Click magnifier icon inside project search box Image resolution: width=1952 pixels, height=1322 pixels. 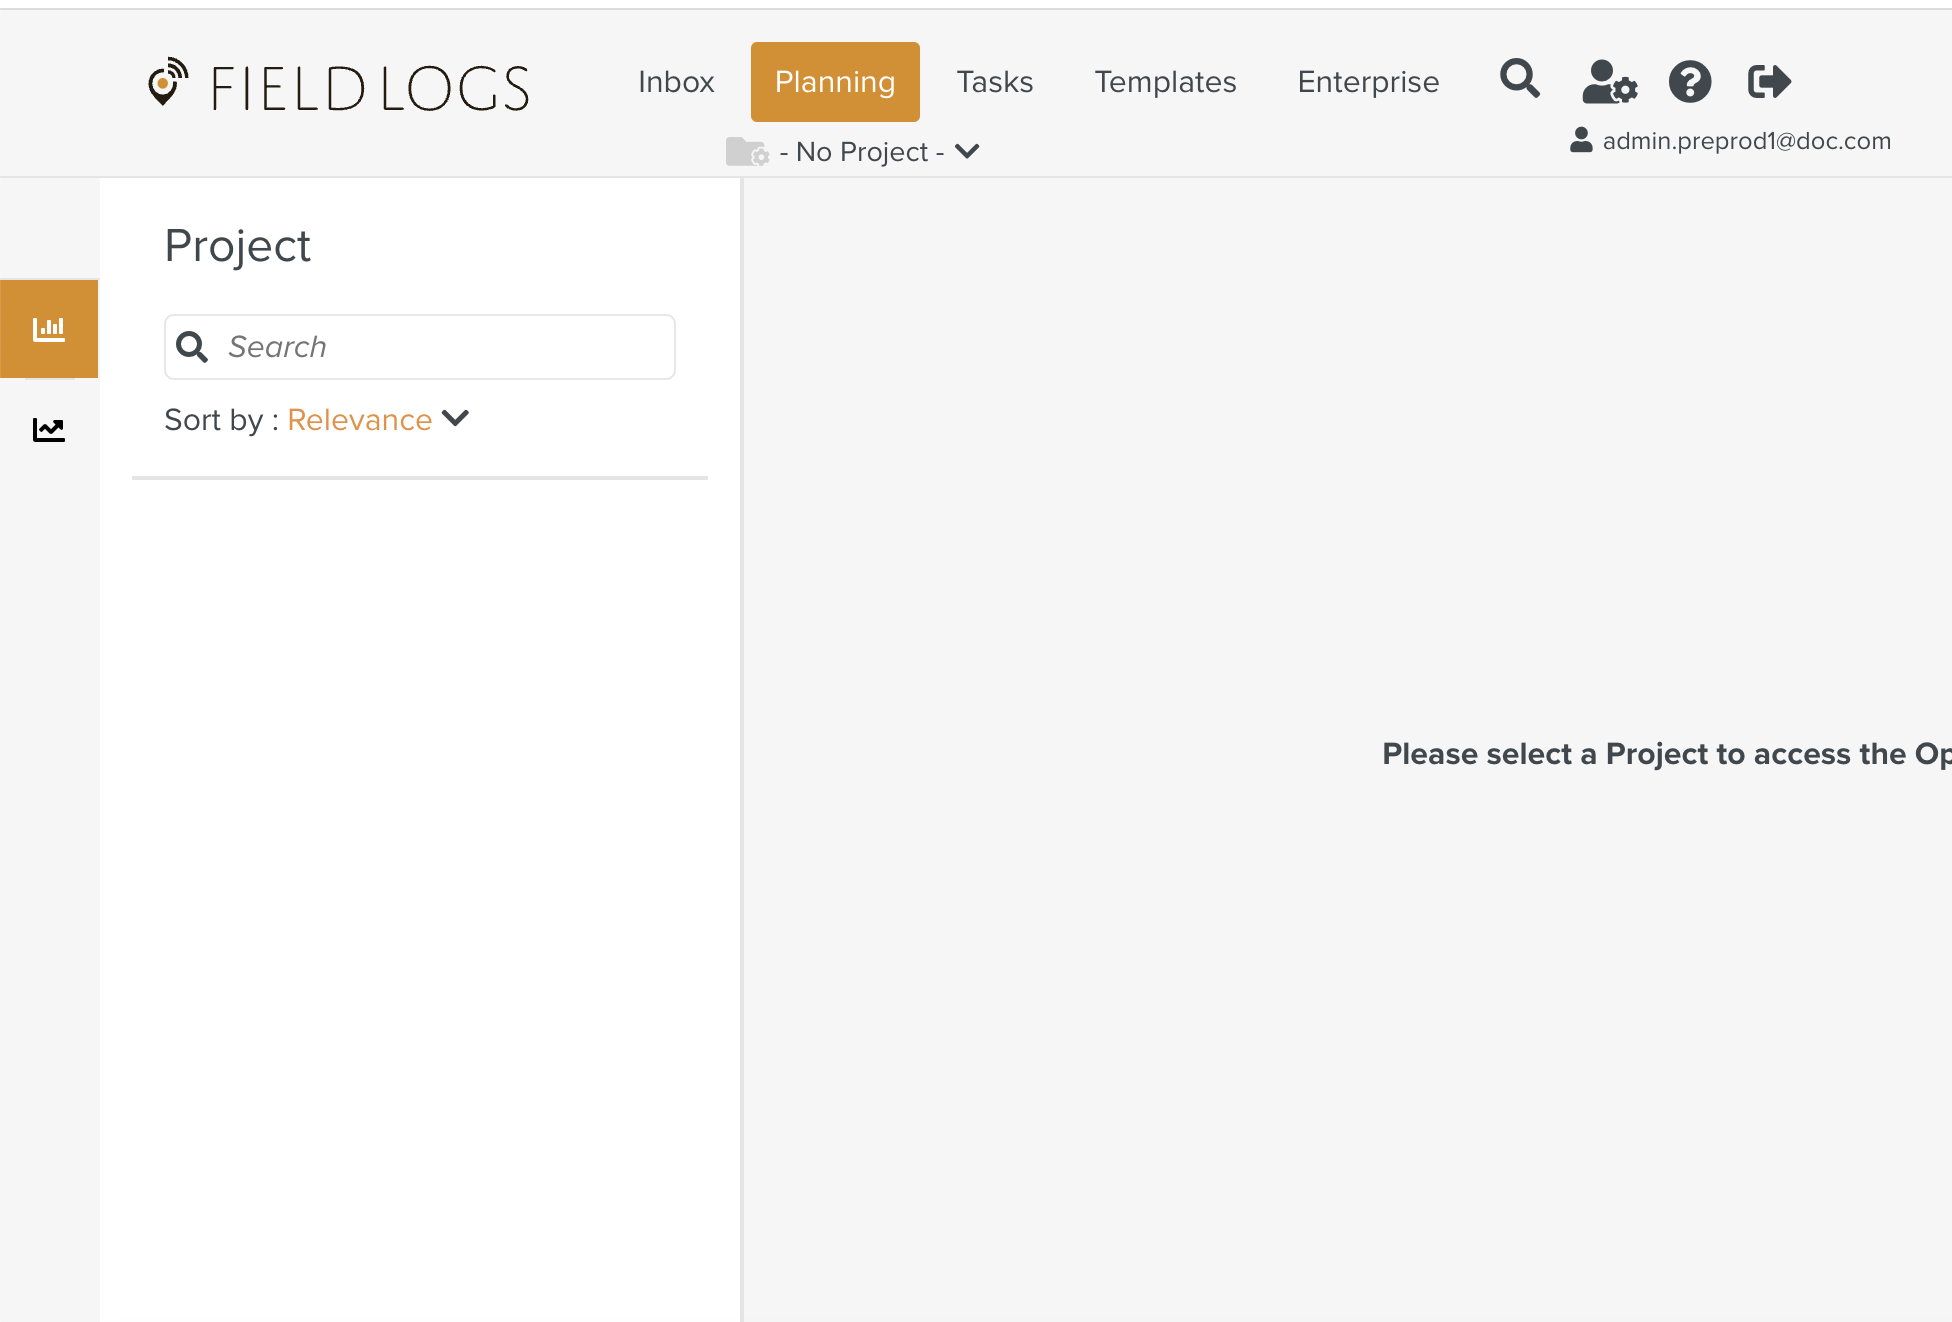tap(192, 347)
